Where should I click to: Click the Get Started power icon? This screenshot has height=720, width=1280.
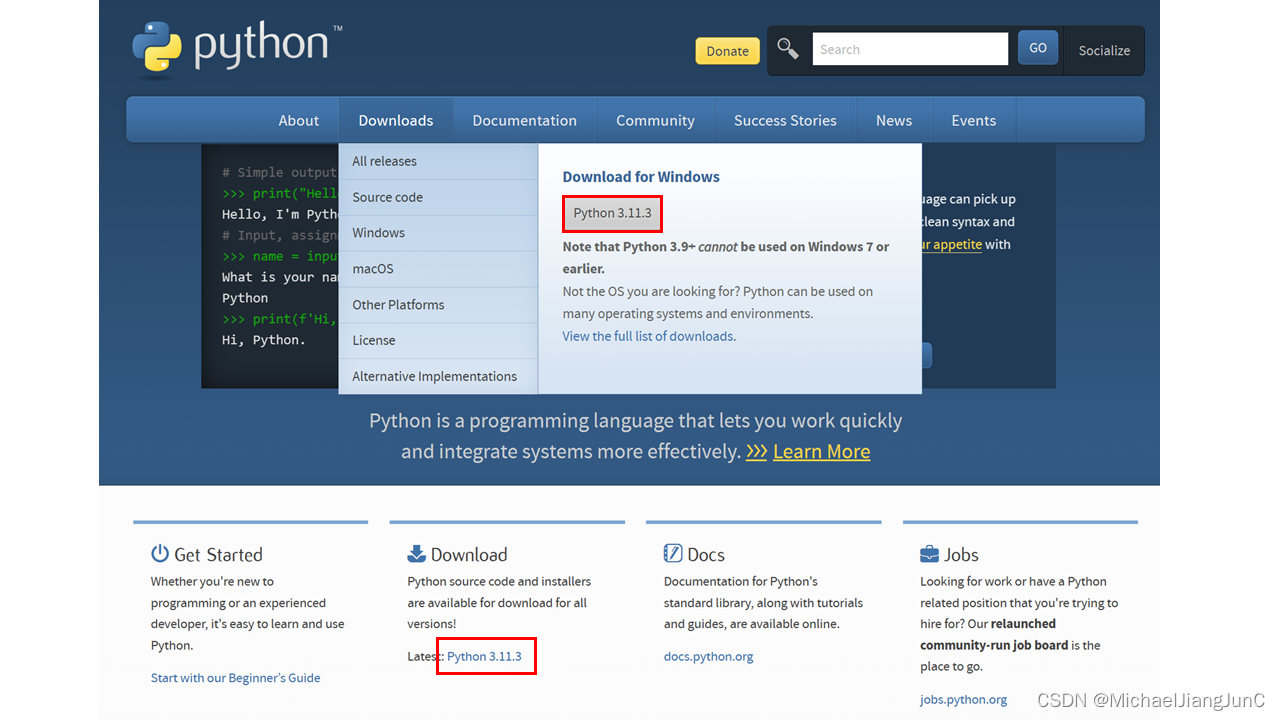click(x=160, y=554)
